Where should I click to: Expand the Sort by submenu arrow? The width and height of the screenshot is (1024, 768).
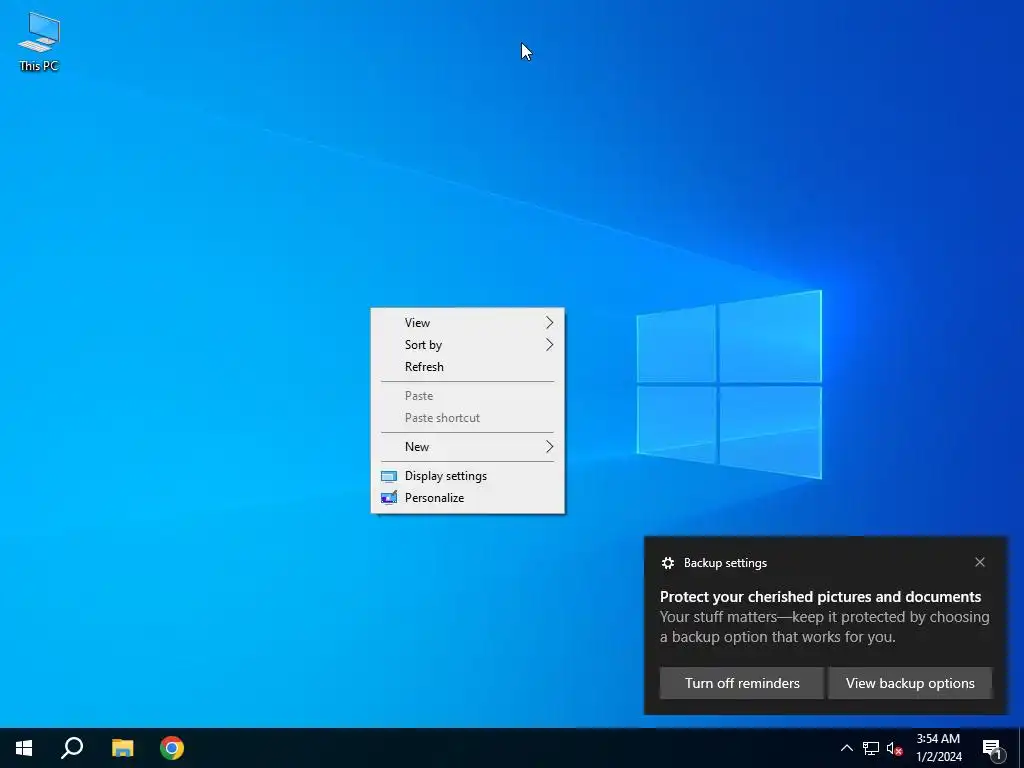(x=549, y=345)
